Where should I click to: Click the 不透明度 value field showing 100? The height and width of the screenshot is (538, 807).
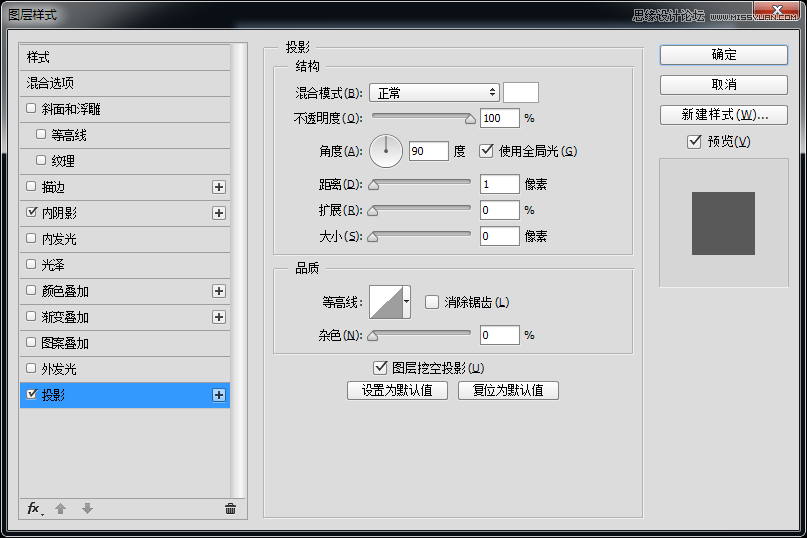click(x=499, y=118)
